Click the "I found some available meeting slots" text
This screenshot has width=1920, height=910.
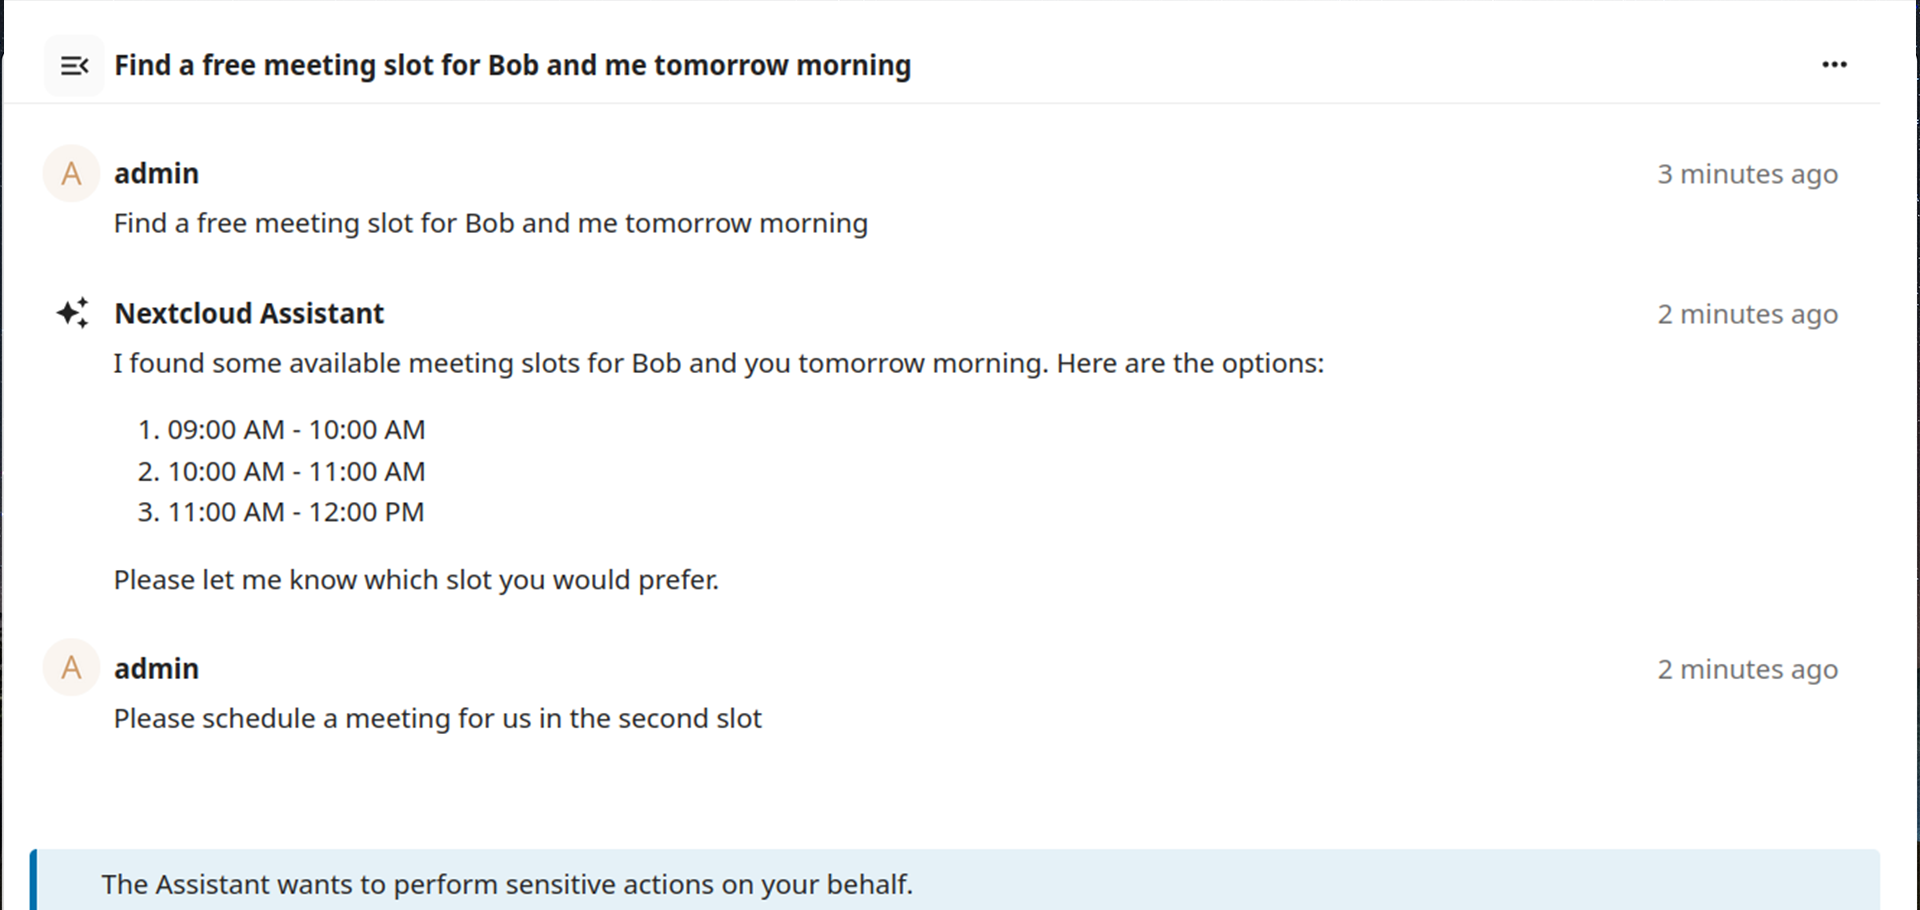pos(718,363)
